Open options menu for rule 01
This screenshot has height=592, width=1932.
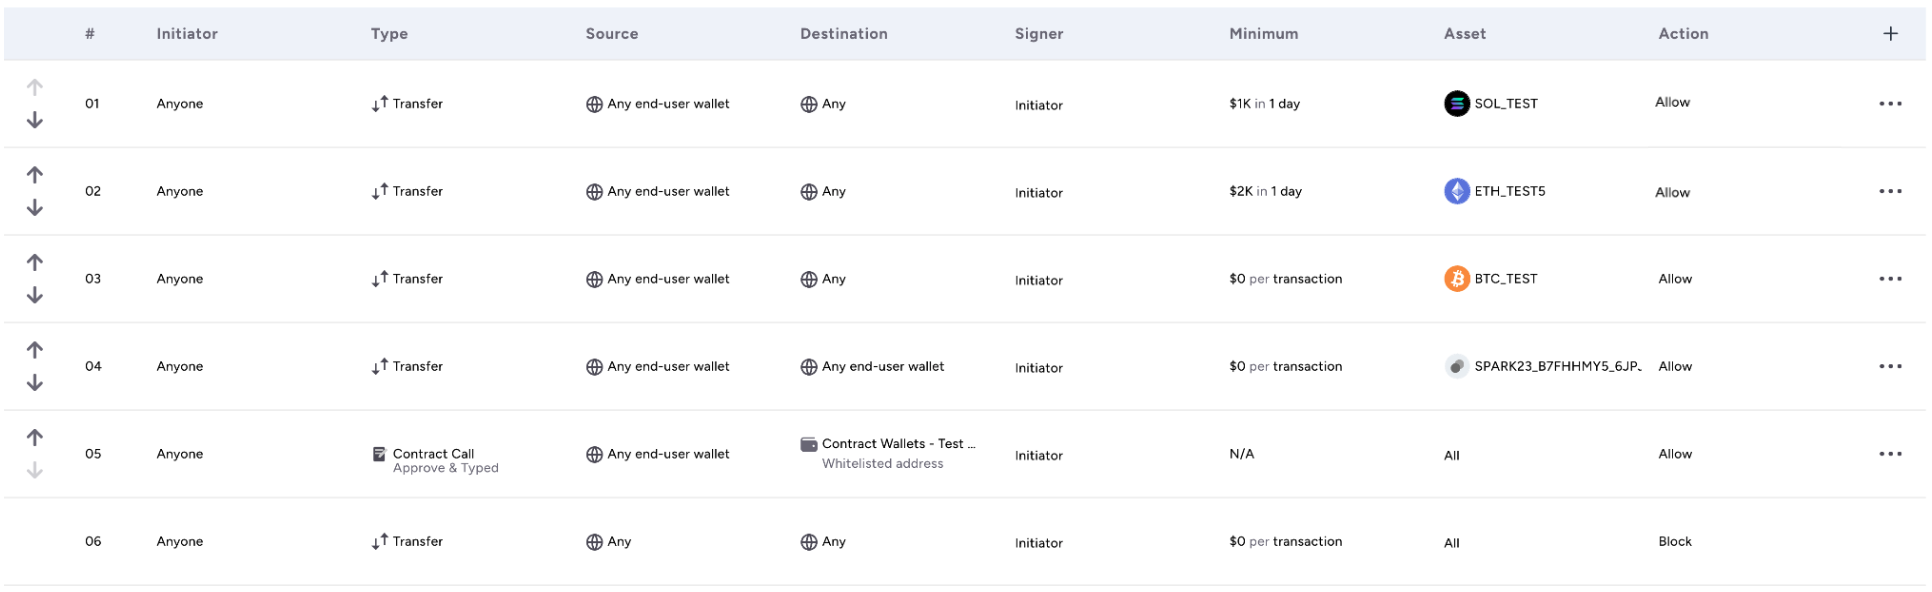[x=1890, y=104]
